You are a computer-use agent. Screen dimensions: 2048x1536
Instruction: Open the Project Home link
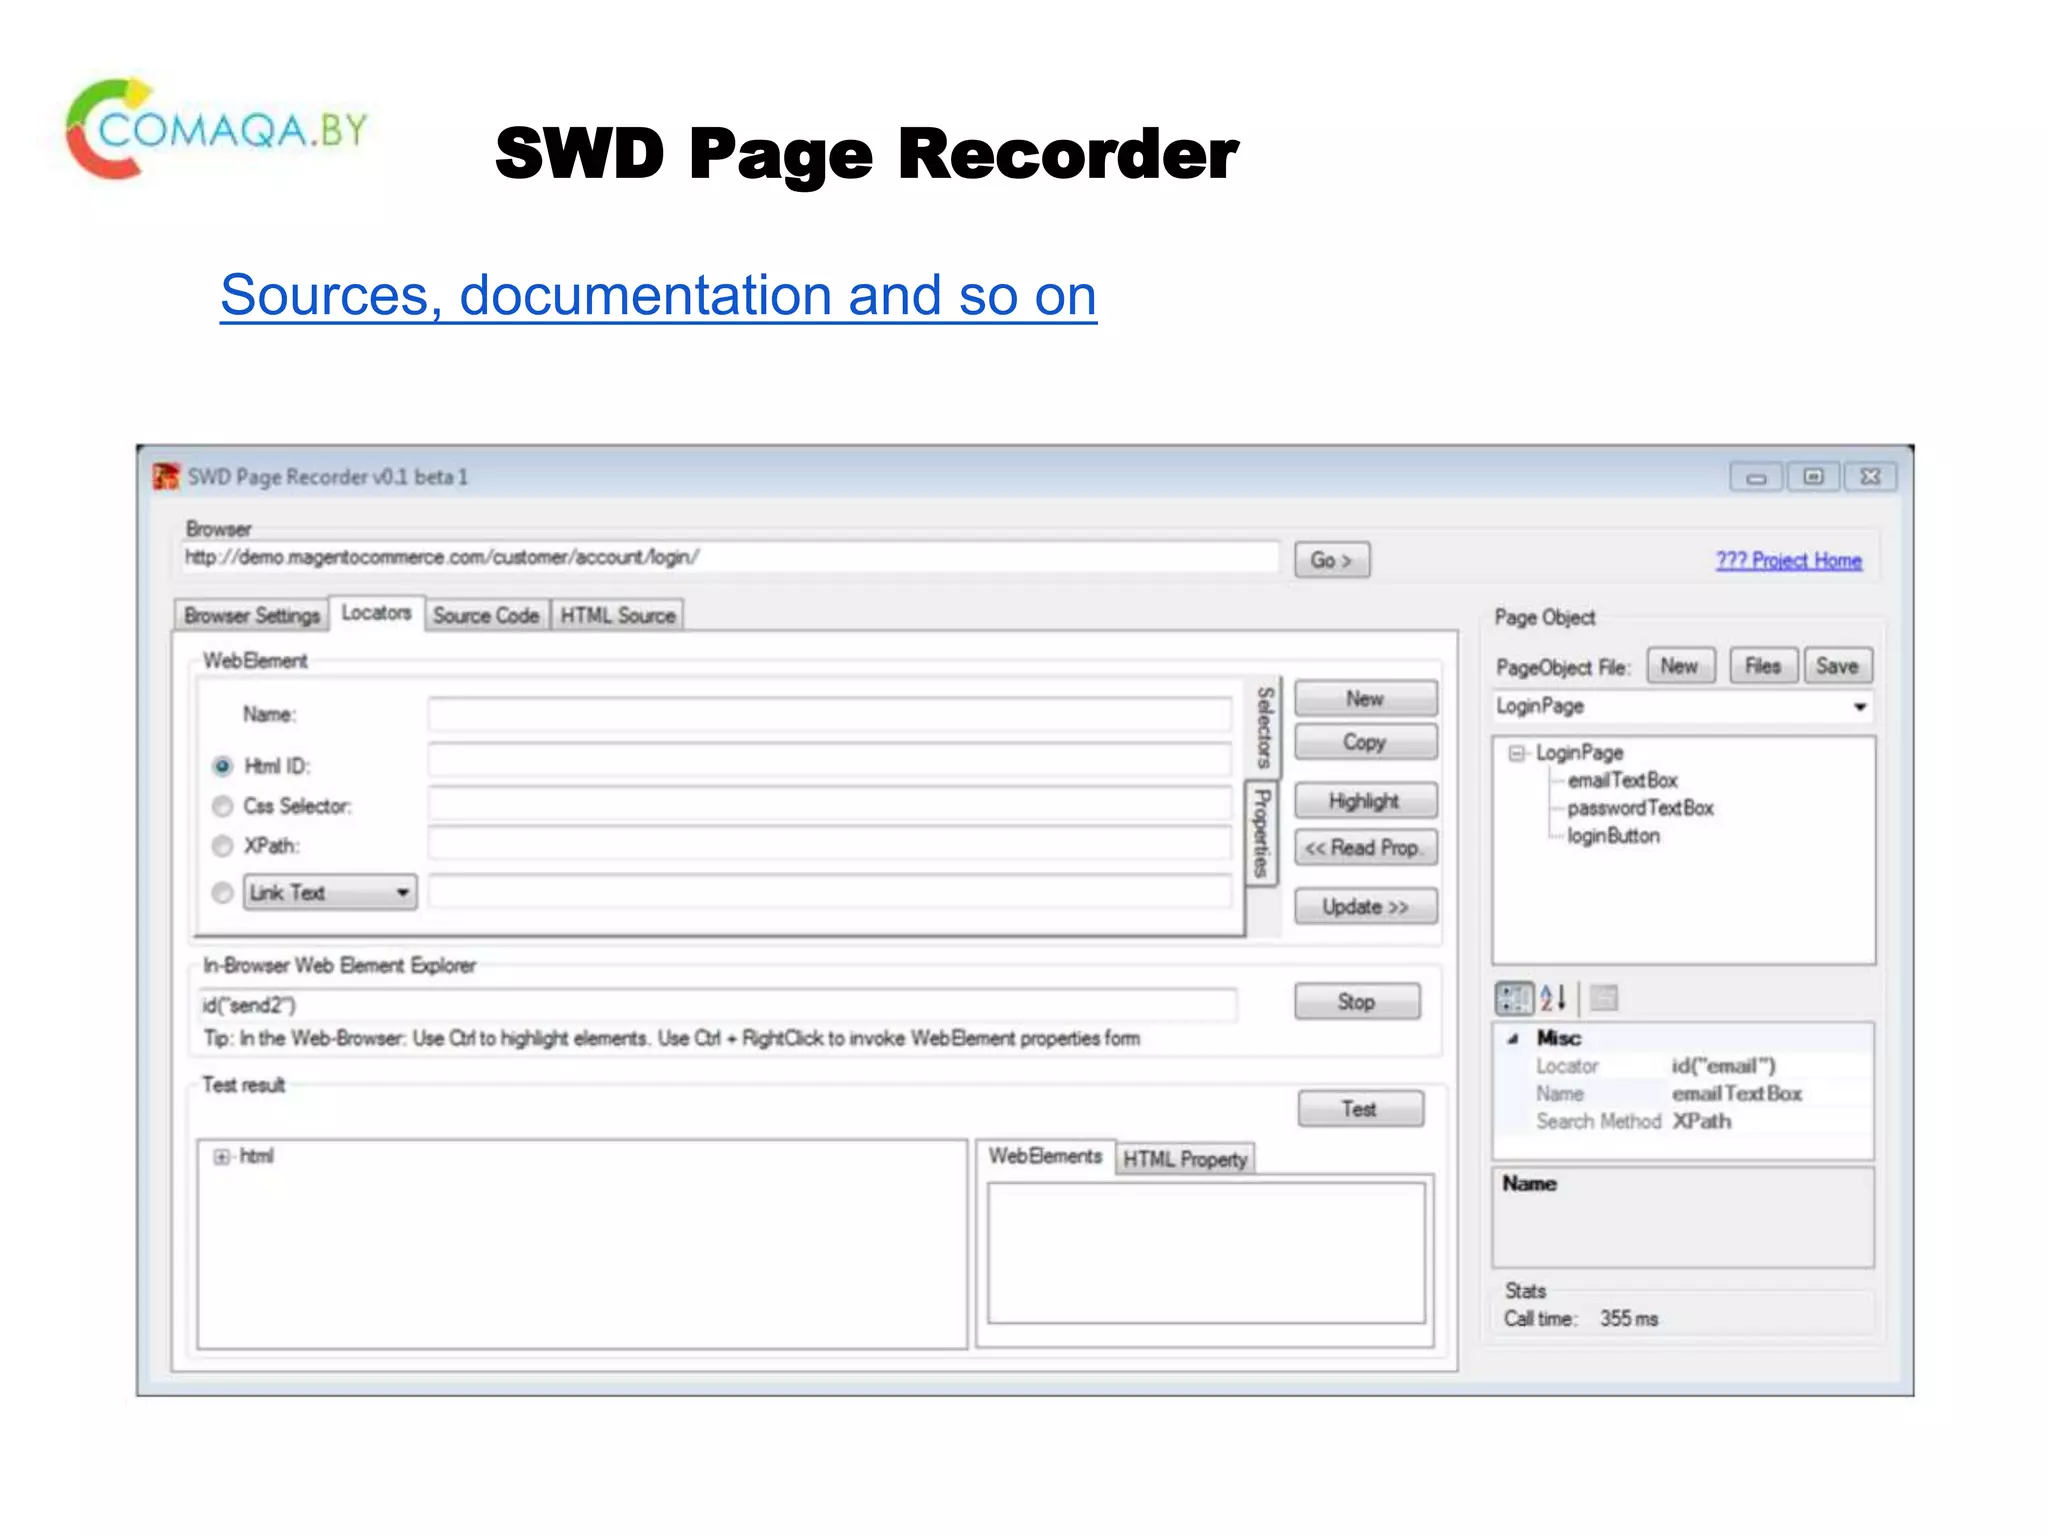point(1789,560)
